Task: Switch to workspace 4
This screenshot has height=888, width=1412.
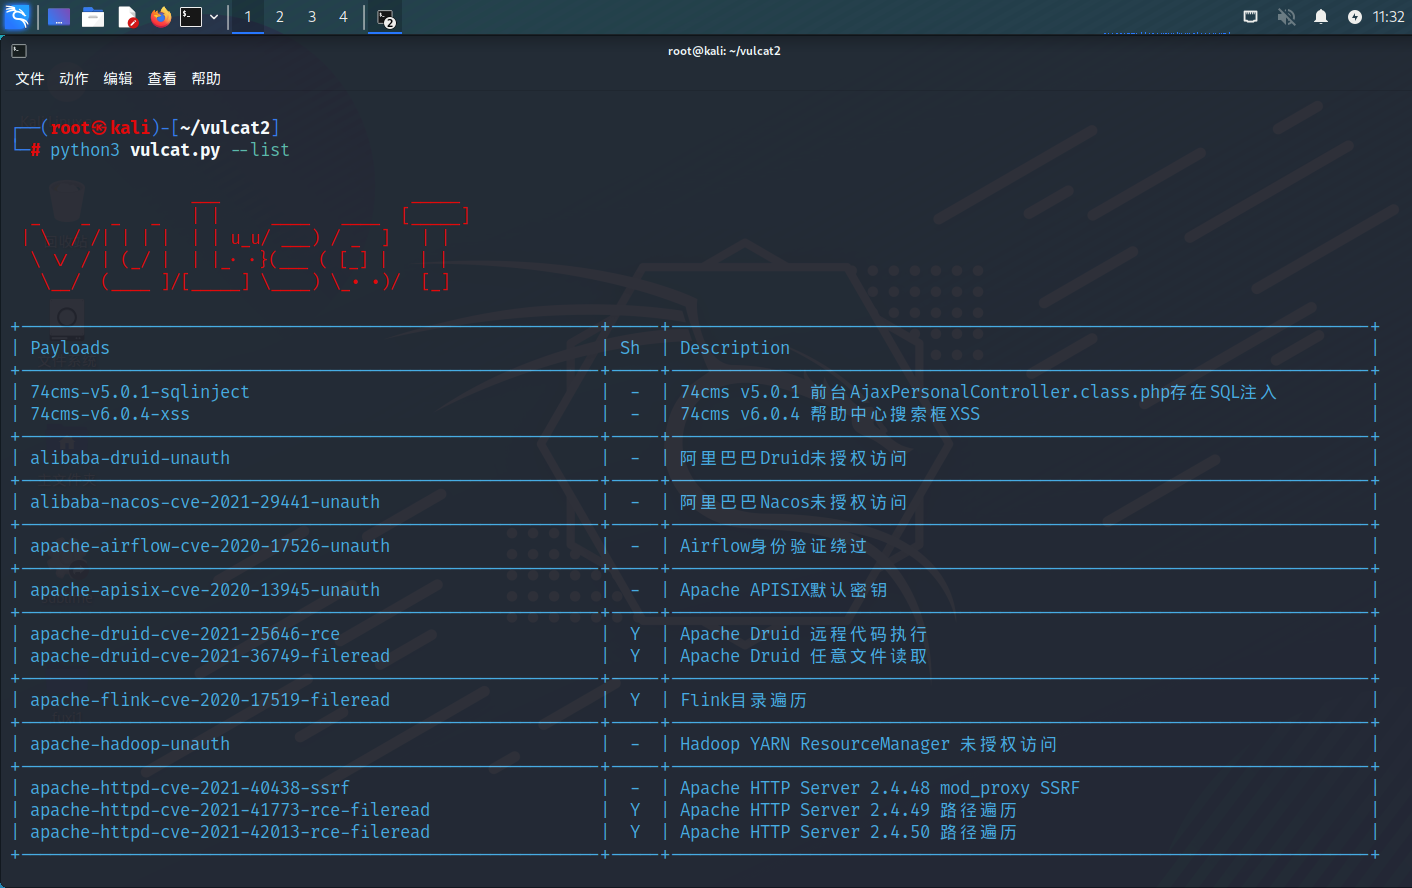Action: click(343, 17)
